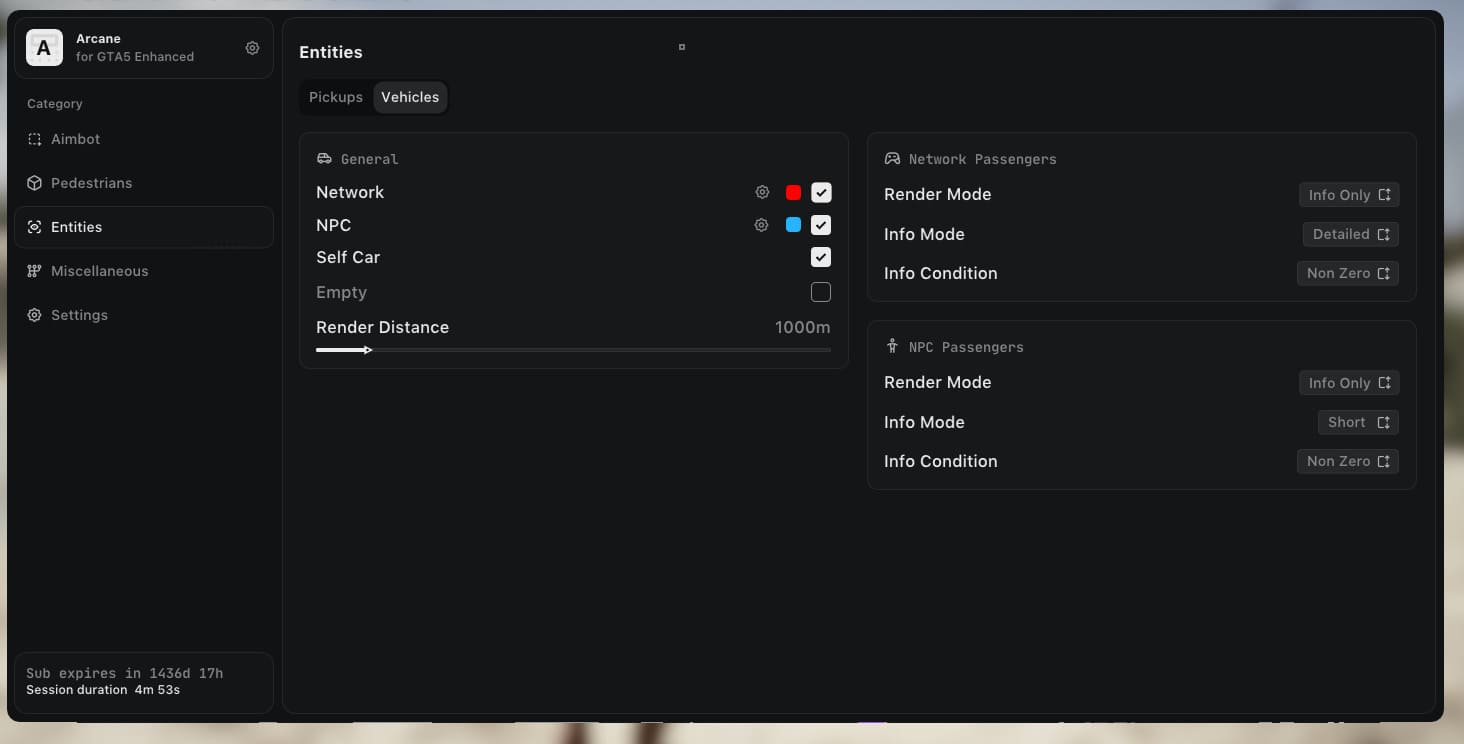Open NPC Passengers Info Mode Short selector

pos(1358,422)
